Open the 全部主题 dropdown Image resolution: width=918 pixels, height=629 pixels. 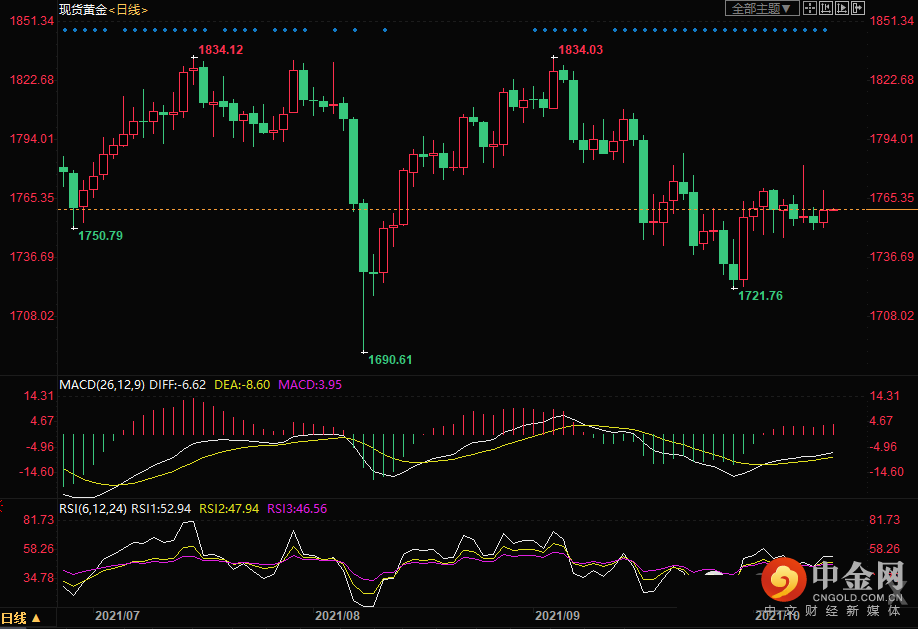pyautogui.click(x=762, y=8)
